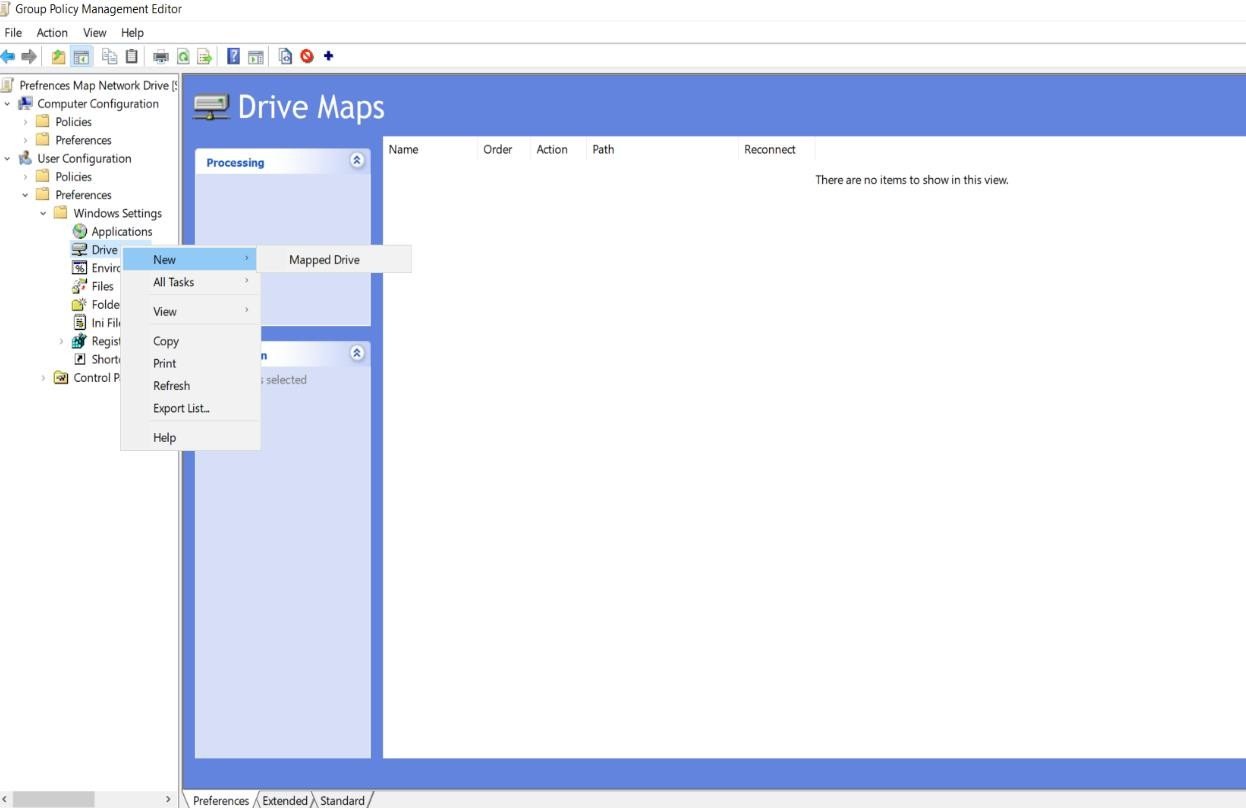Viewport: 1246px width, 808px height.
Task: Click the Forward arrow toolbar icon
Action: (x=29, y=56)
